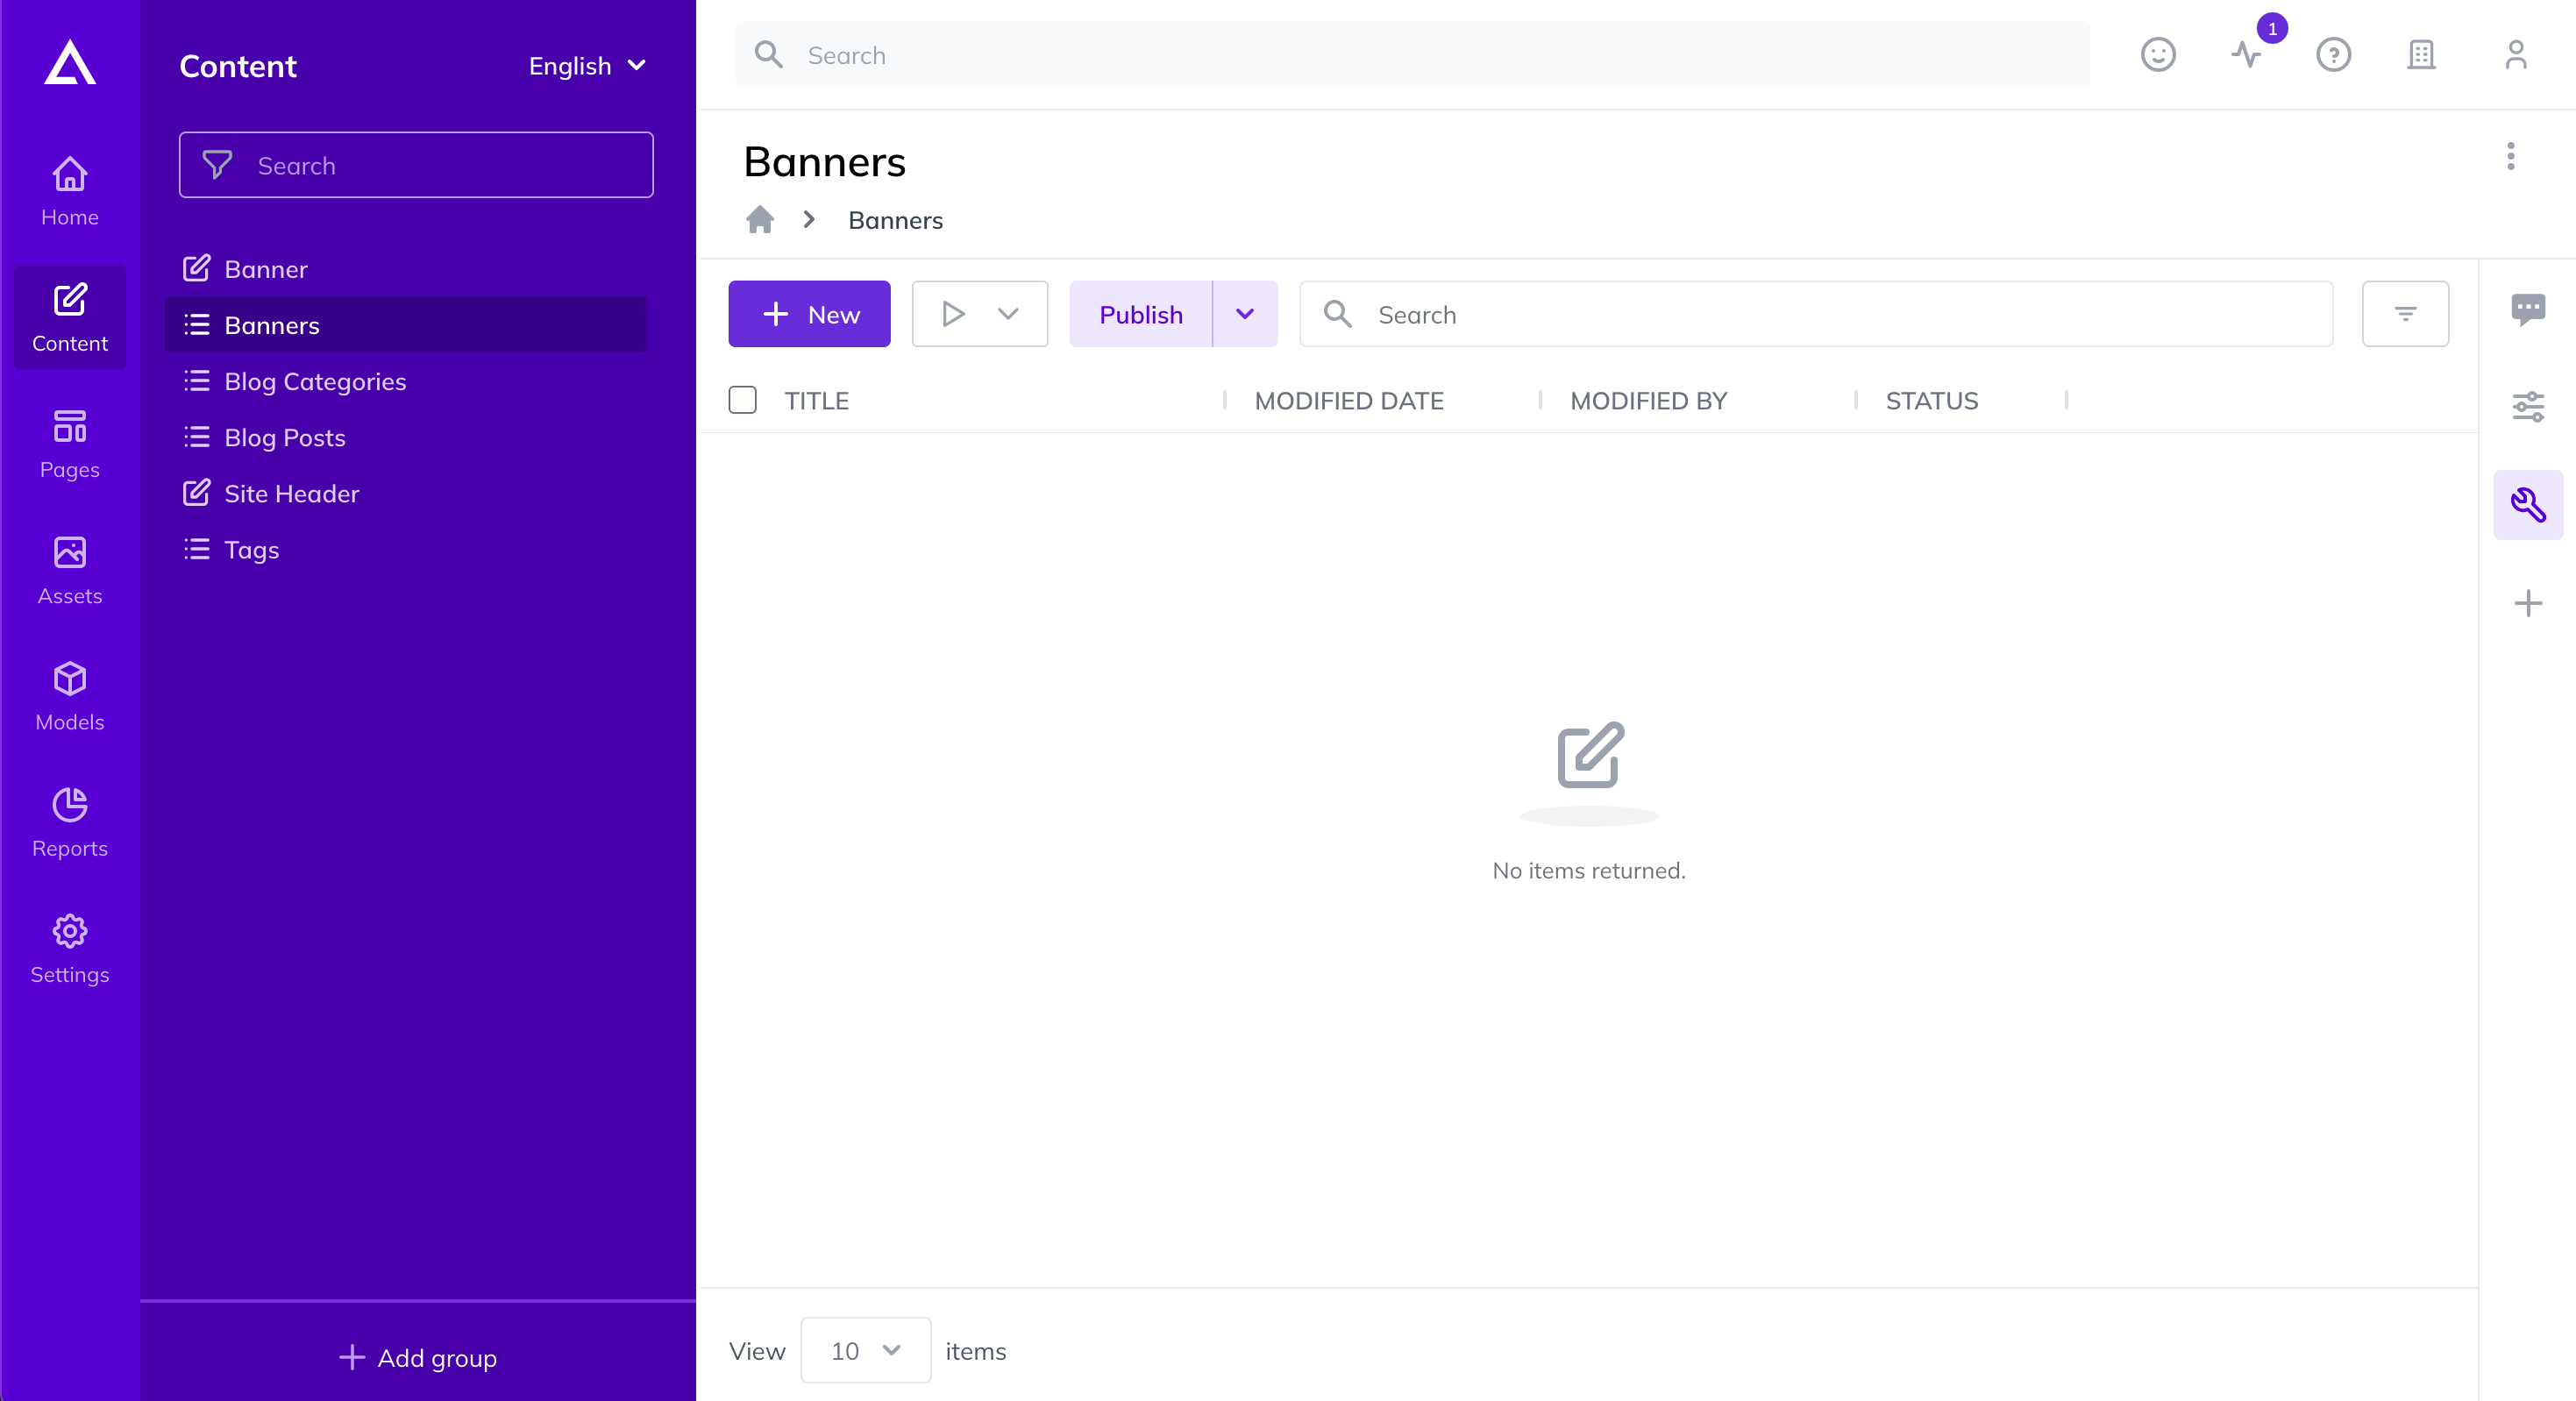
Task: Select Banners list item
Action: click(x=406, y=325)
